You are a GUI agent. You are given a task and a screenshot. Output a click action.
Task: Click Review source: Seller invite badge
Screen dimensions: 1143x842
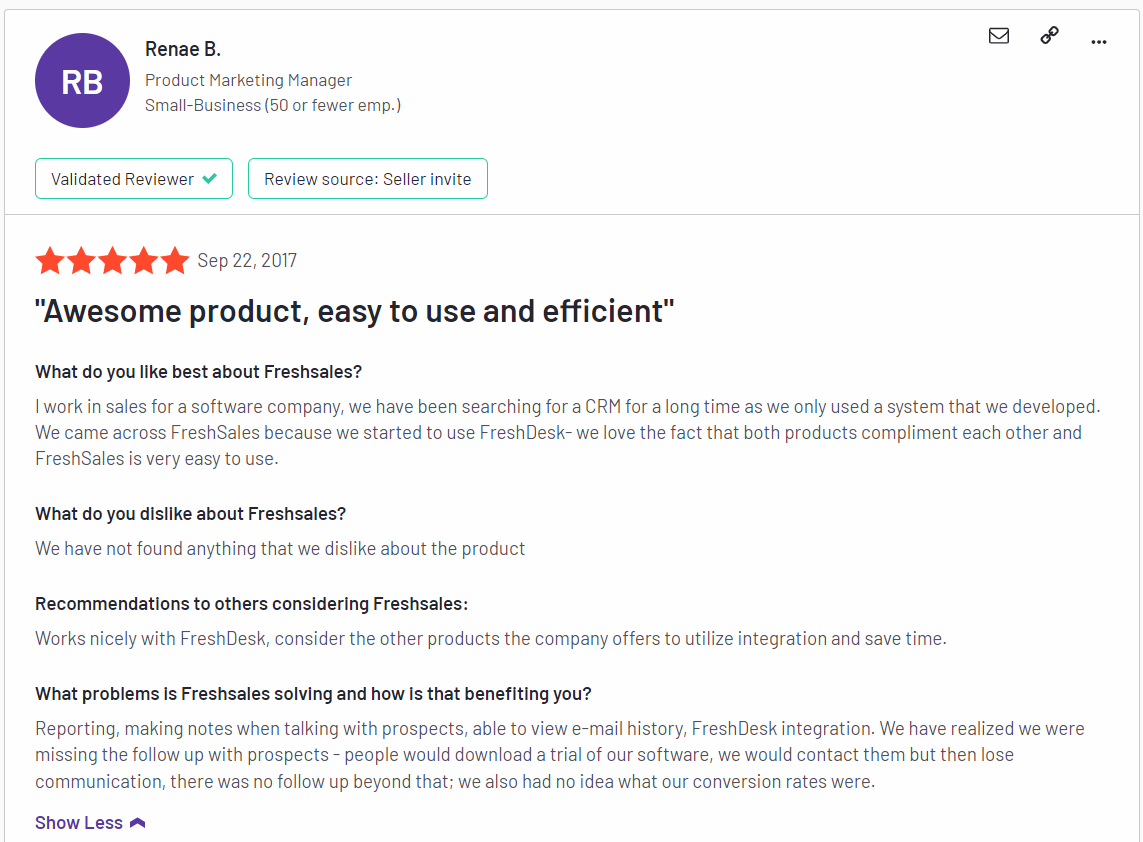368,179
